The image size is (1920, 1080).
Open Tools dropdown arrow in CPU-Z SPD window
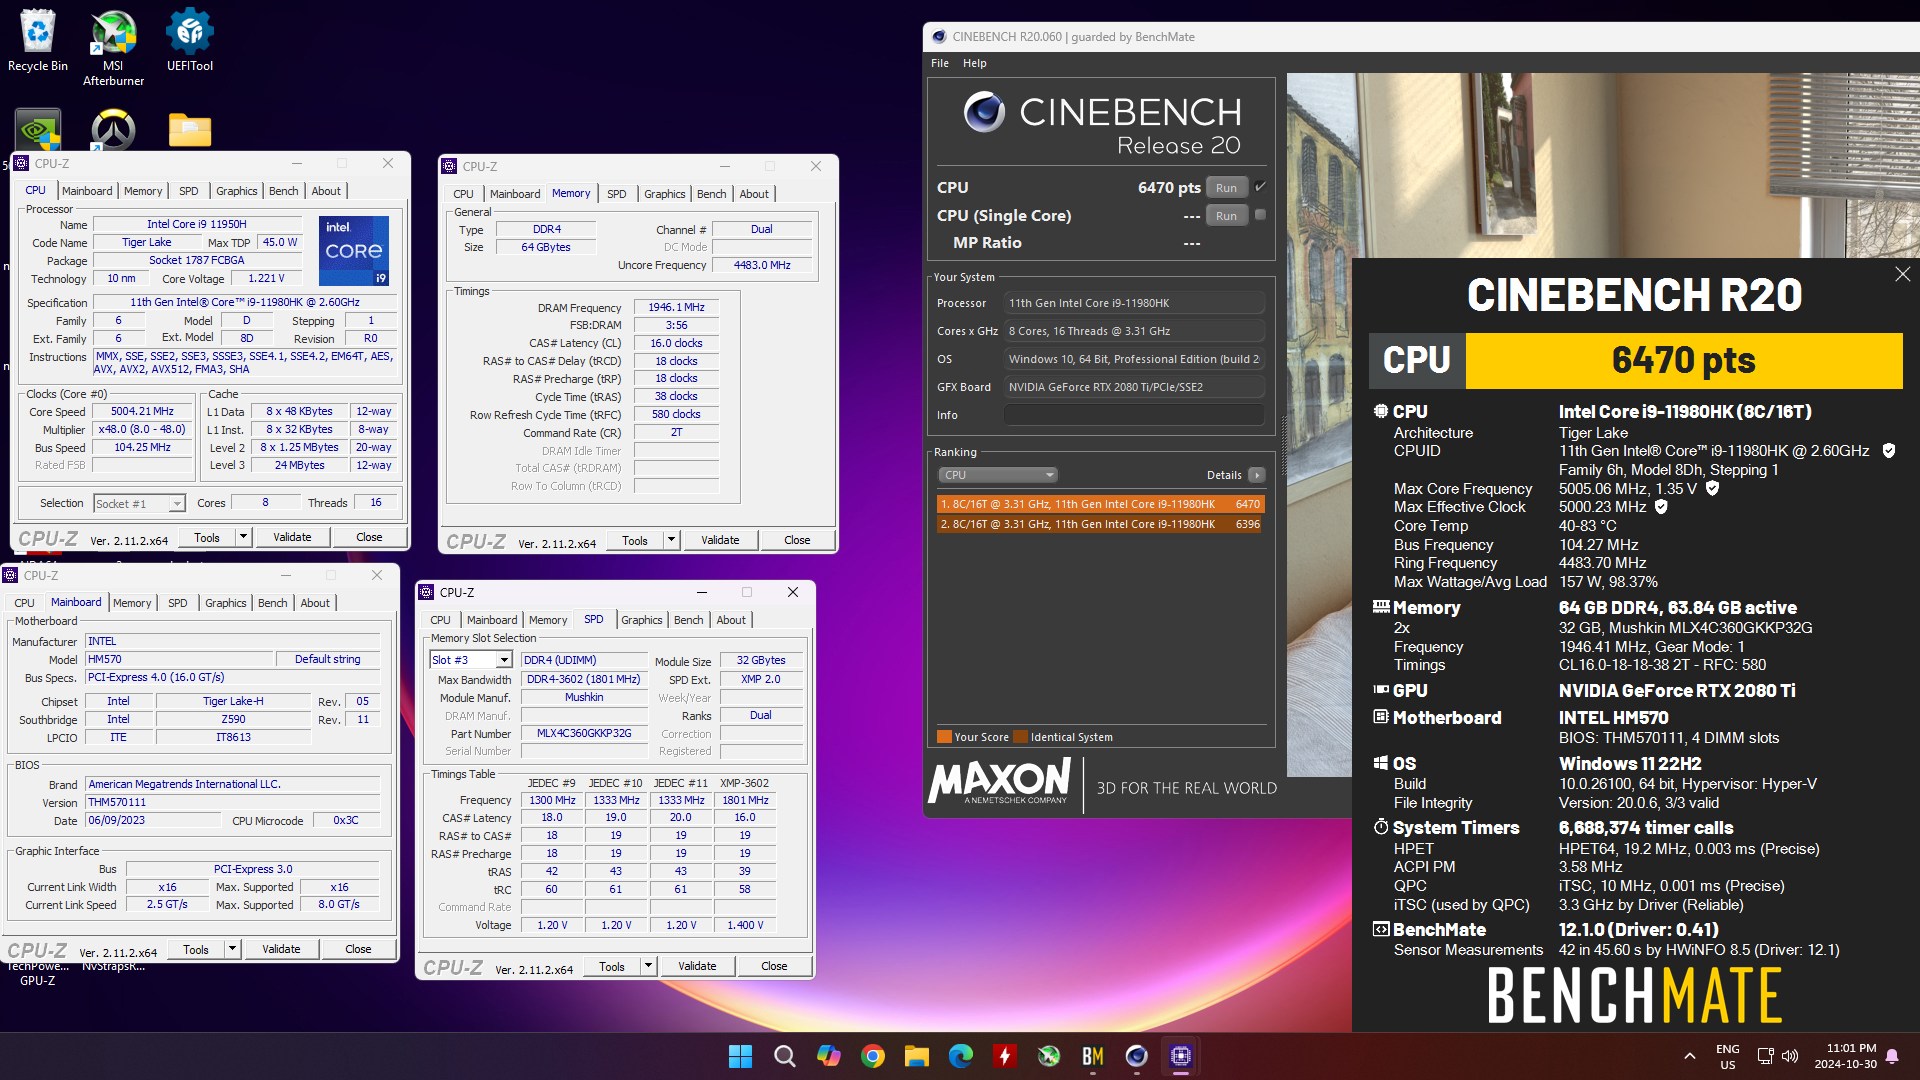pos(648,966)
